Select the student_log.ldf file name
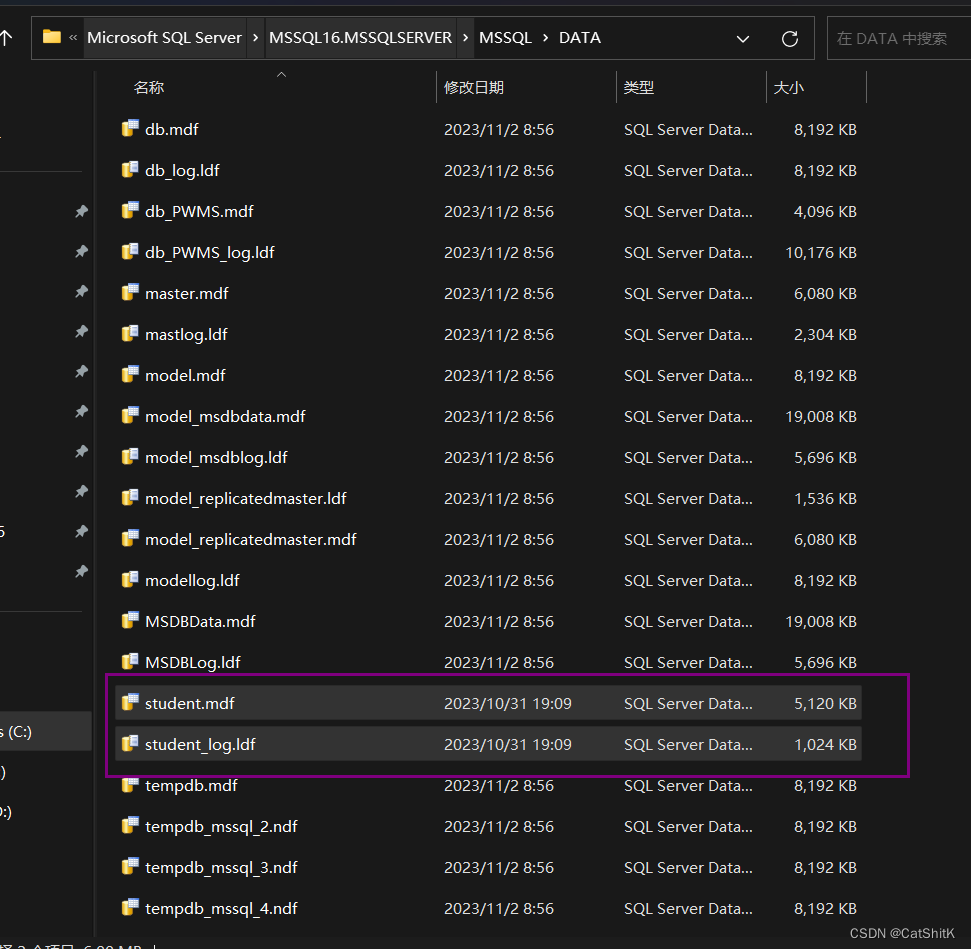971x949 pixels. pos(200,745)
